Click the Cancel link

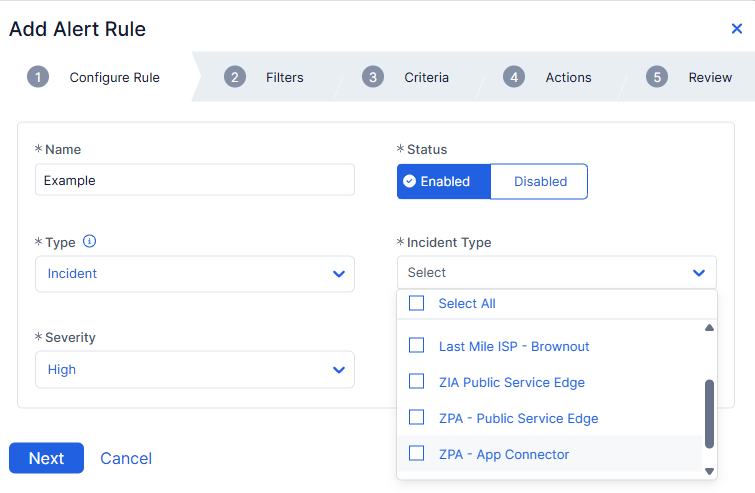tap(126, 458)
